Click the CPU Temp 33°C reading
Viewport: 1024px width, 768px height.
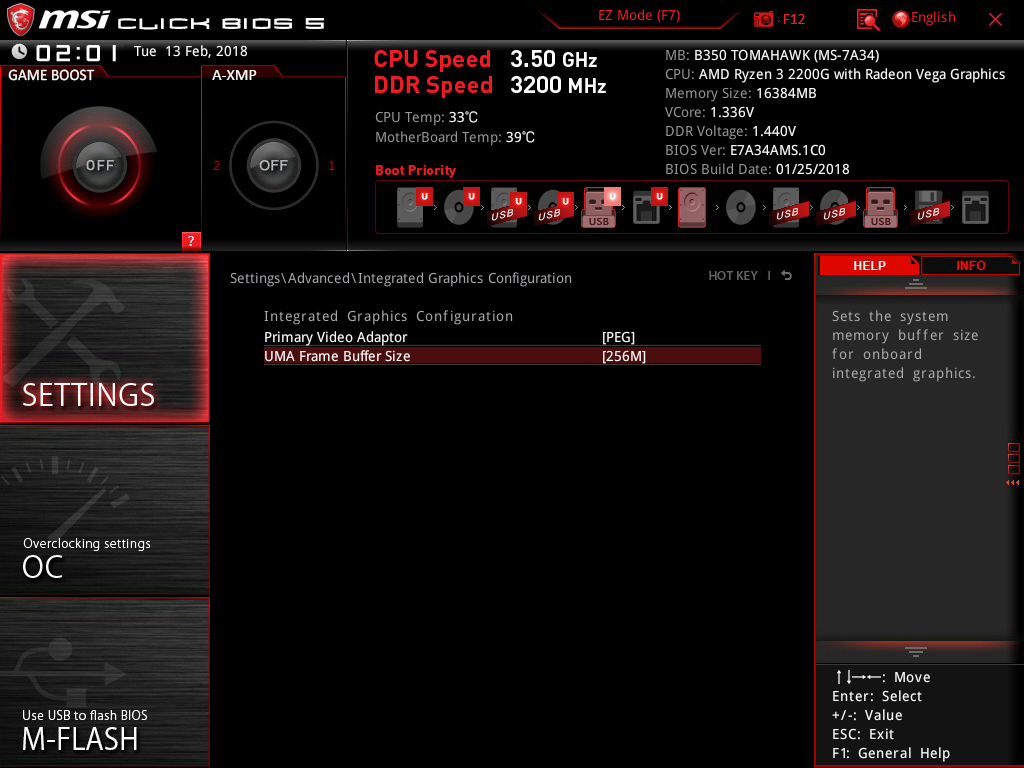point(426,118)
